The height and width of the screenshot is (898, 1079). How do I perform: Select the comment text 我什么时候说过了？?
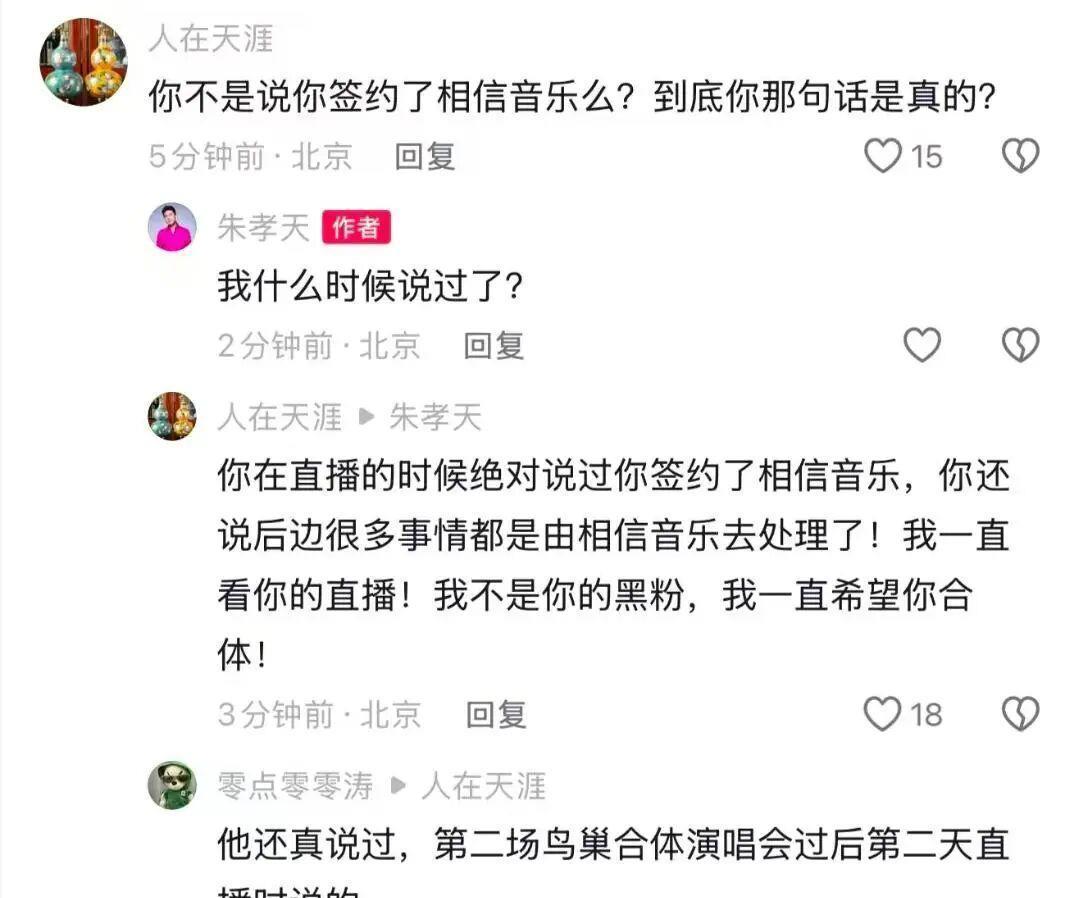[x=371, y=286]
